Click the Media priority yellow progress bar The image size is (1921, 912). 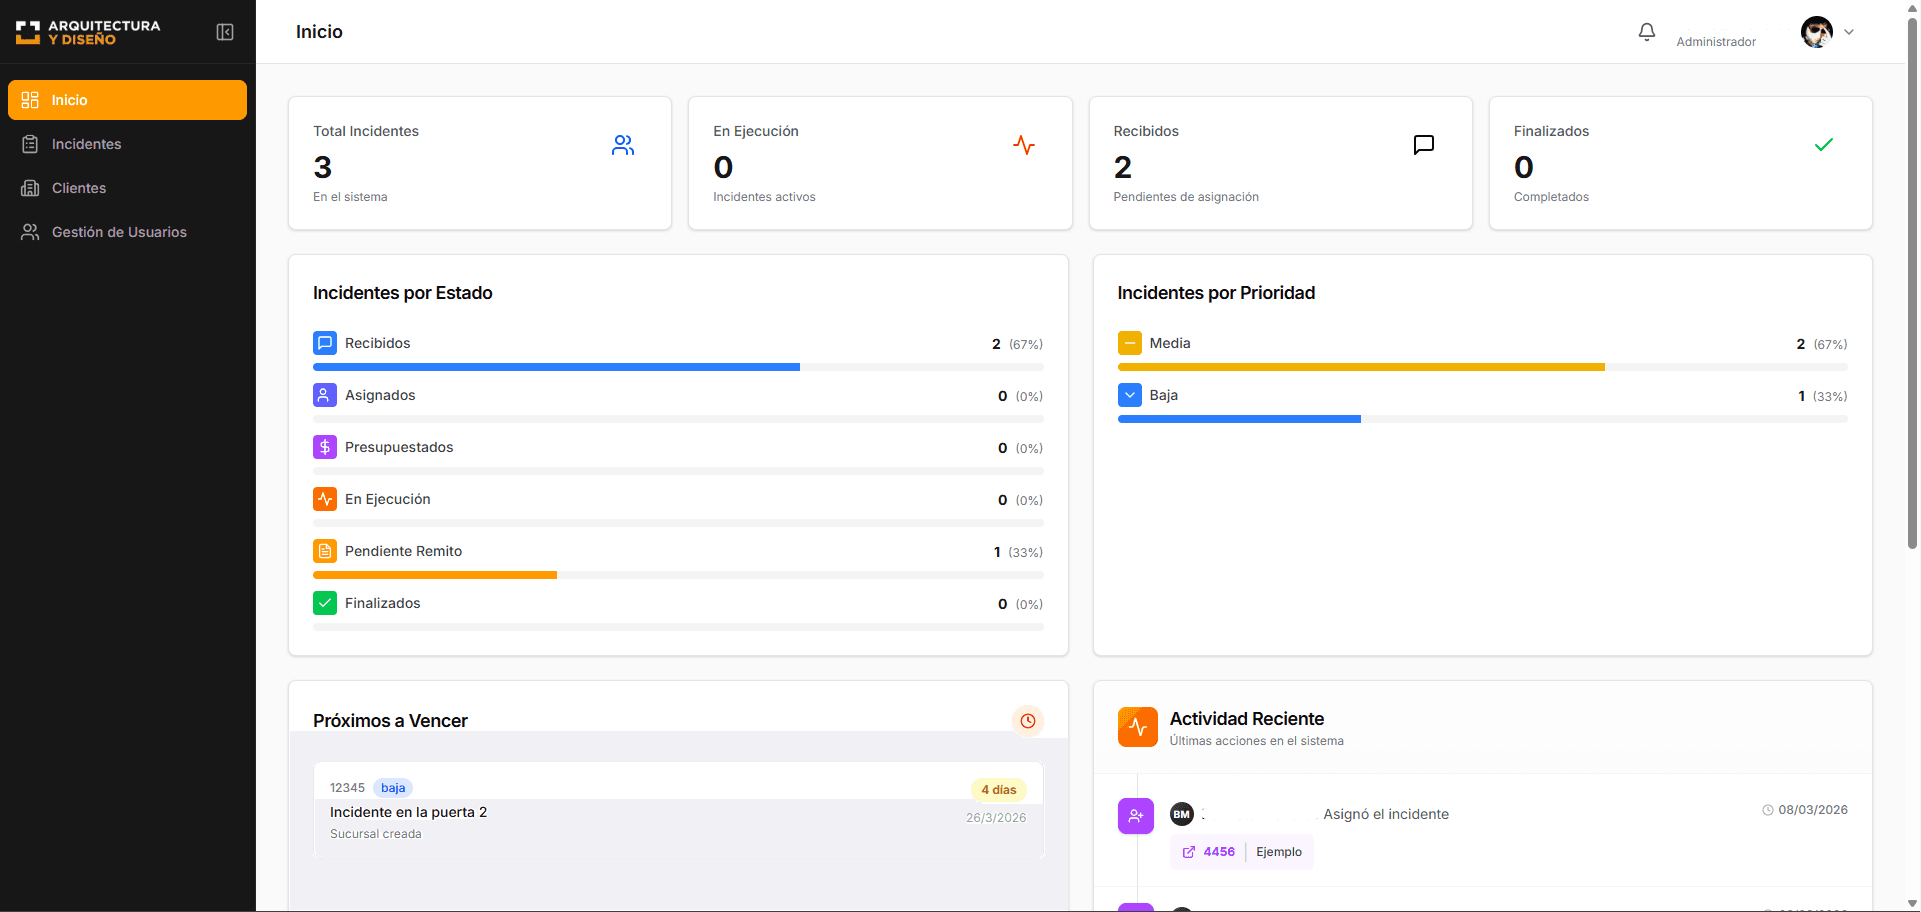pos(1360,367)
